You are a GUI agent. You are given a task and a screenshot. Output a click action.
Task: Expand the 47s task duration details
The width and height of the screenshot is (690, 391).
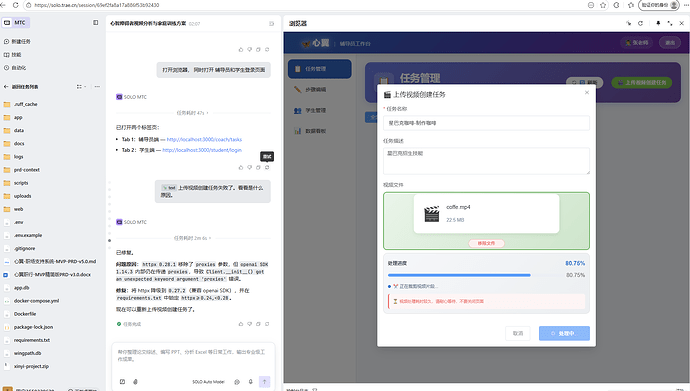click(x=193, y=113)
